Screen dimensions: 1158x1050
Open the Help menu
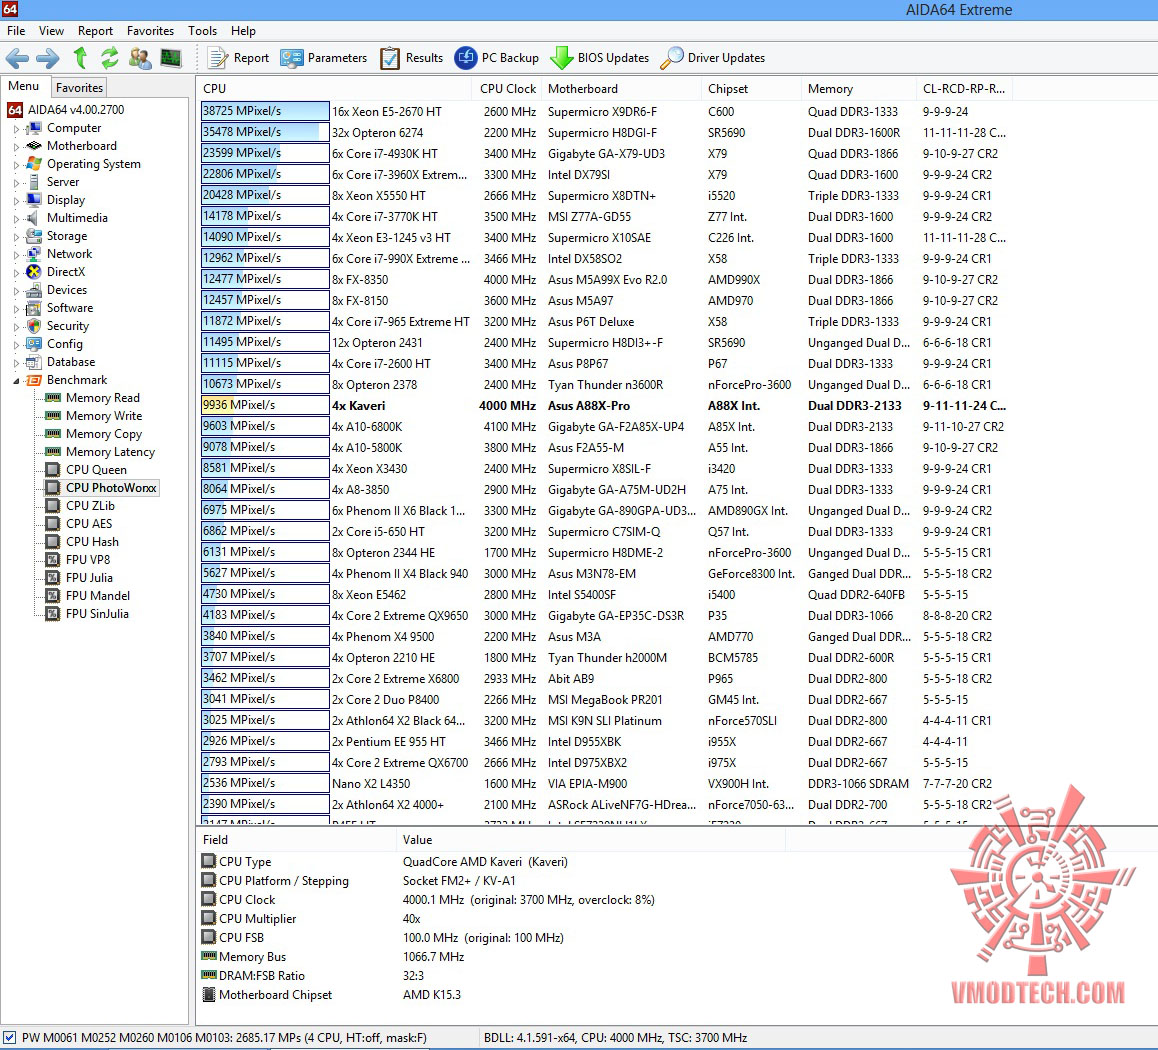pyautogui.click(x=243, y=31)
